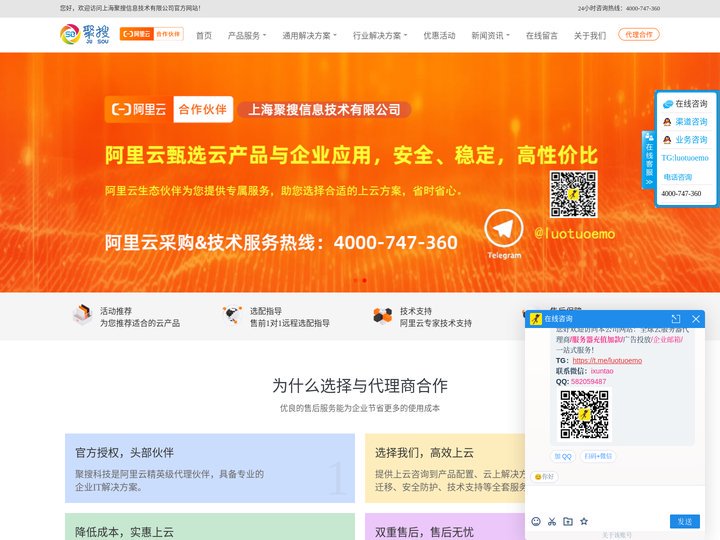Select the first banner carousel dot

356,280
